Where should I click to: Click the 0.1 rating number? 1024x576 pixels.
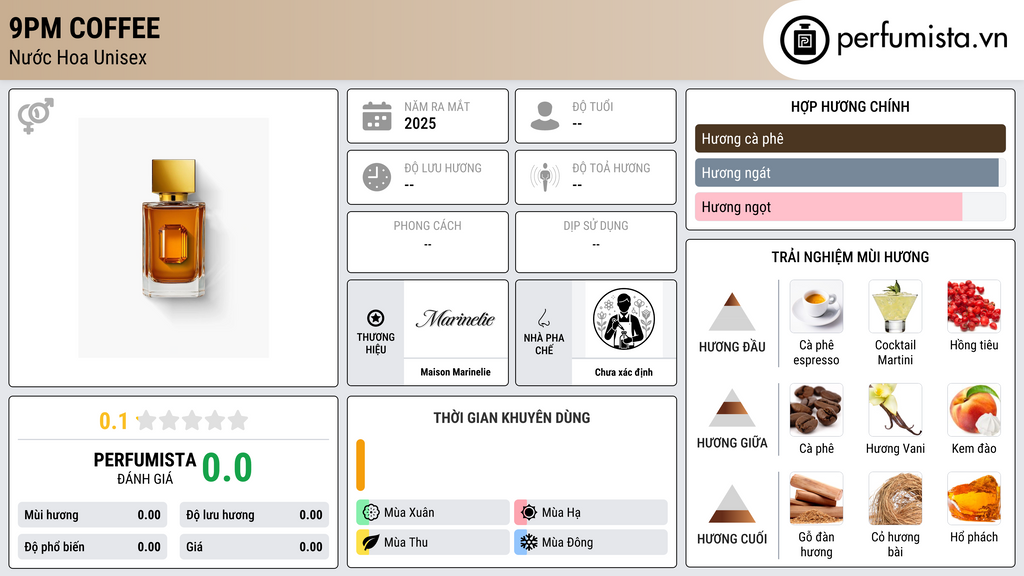point(113,421)
